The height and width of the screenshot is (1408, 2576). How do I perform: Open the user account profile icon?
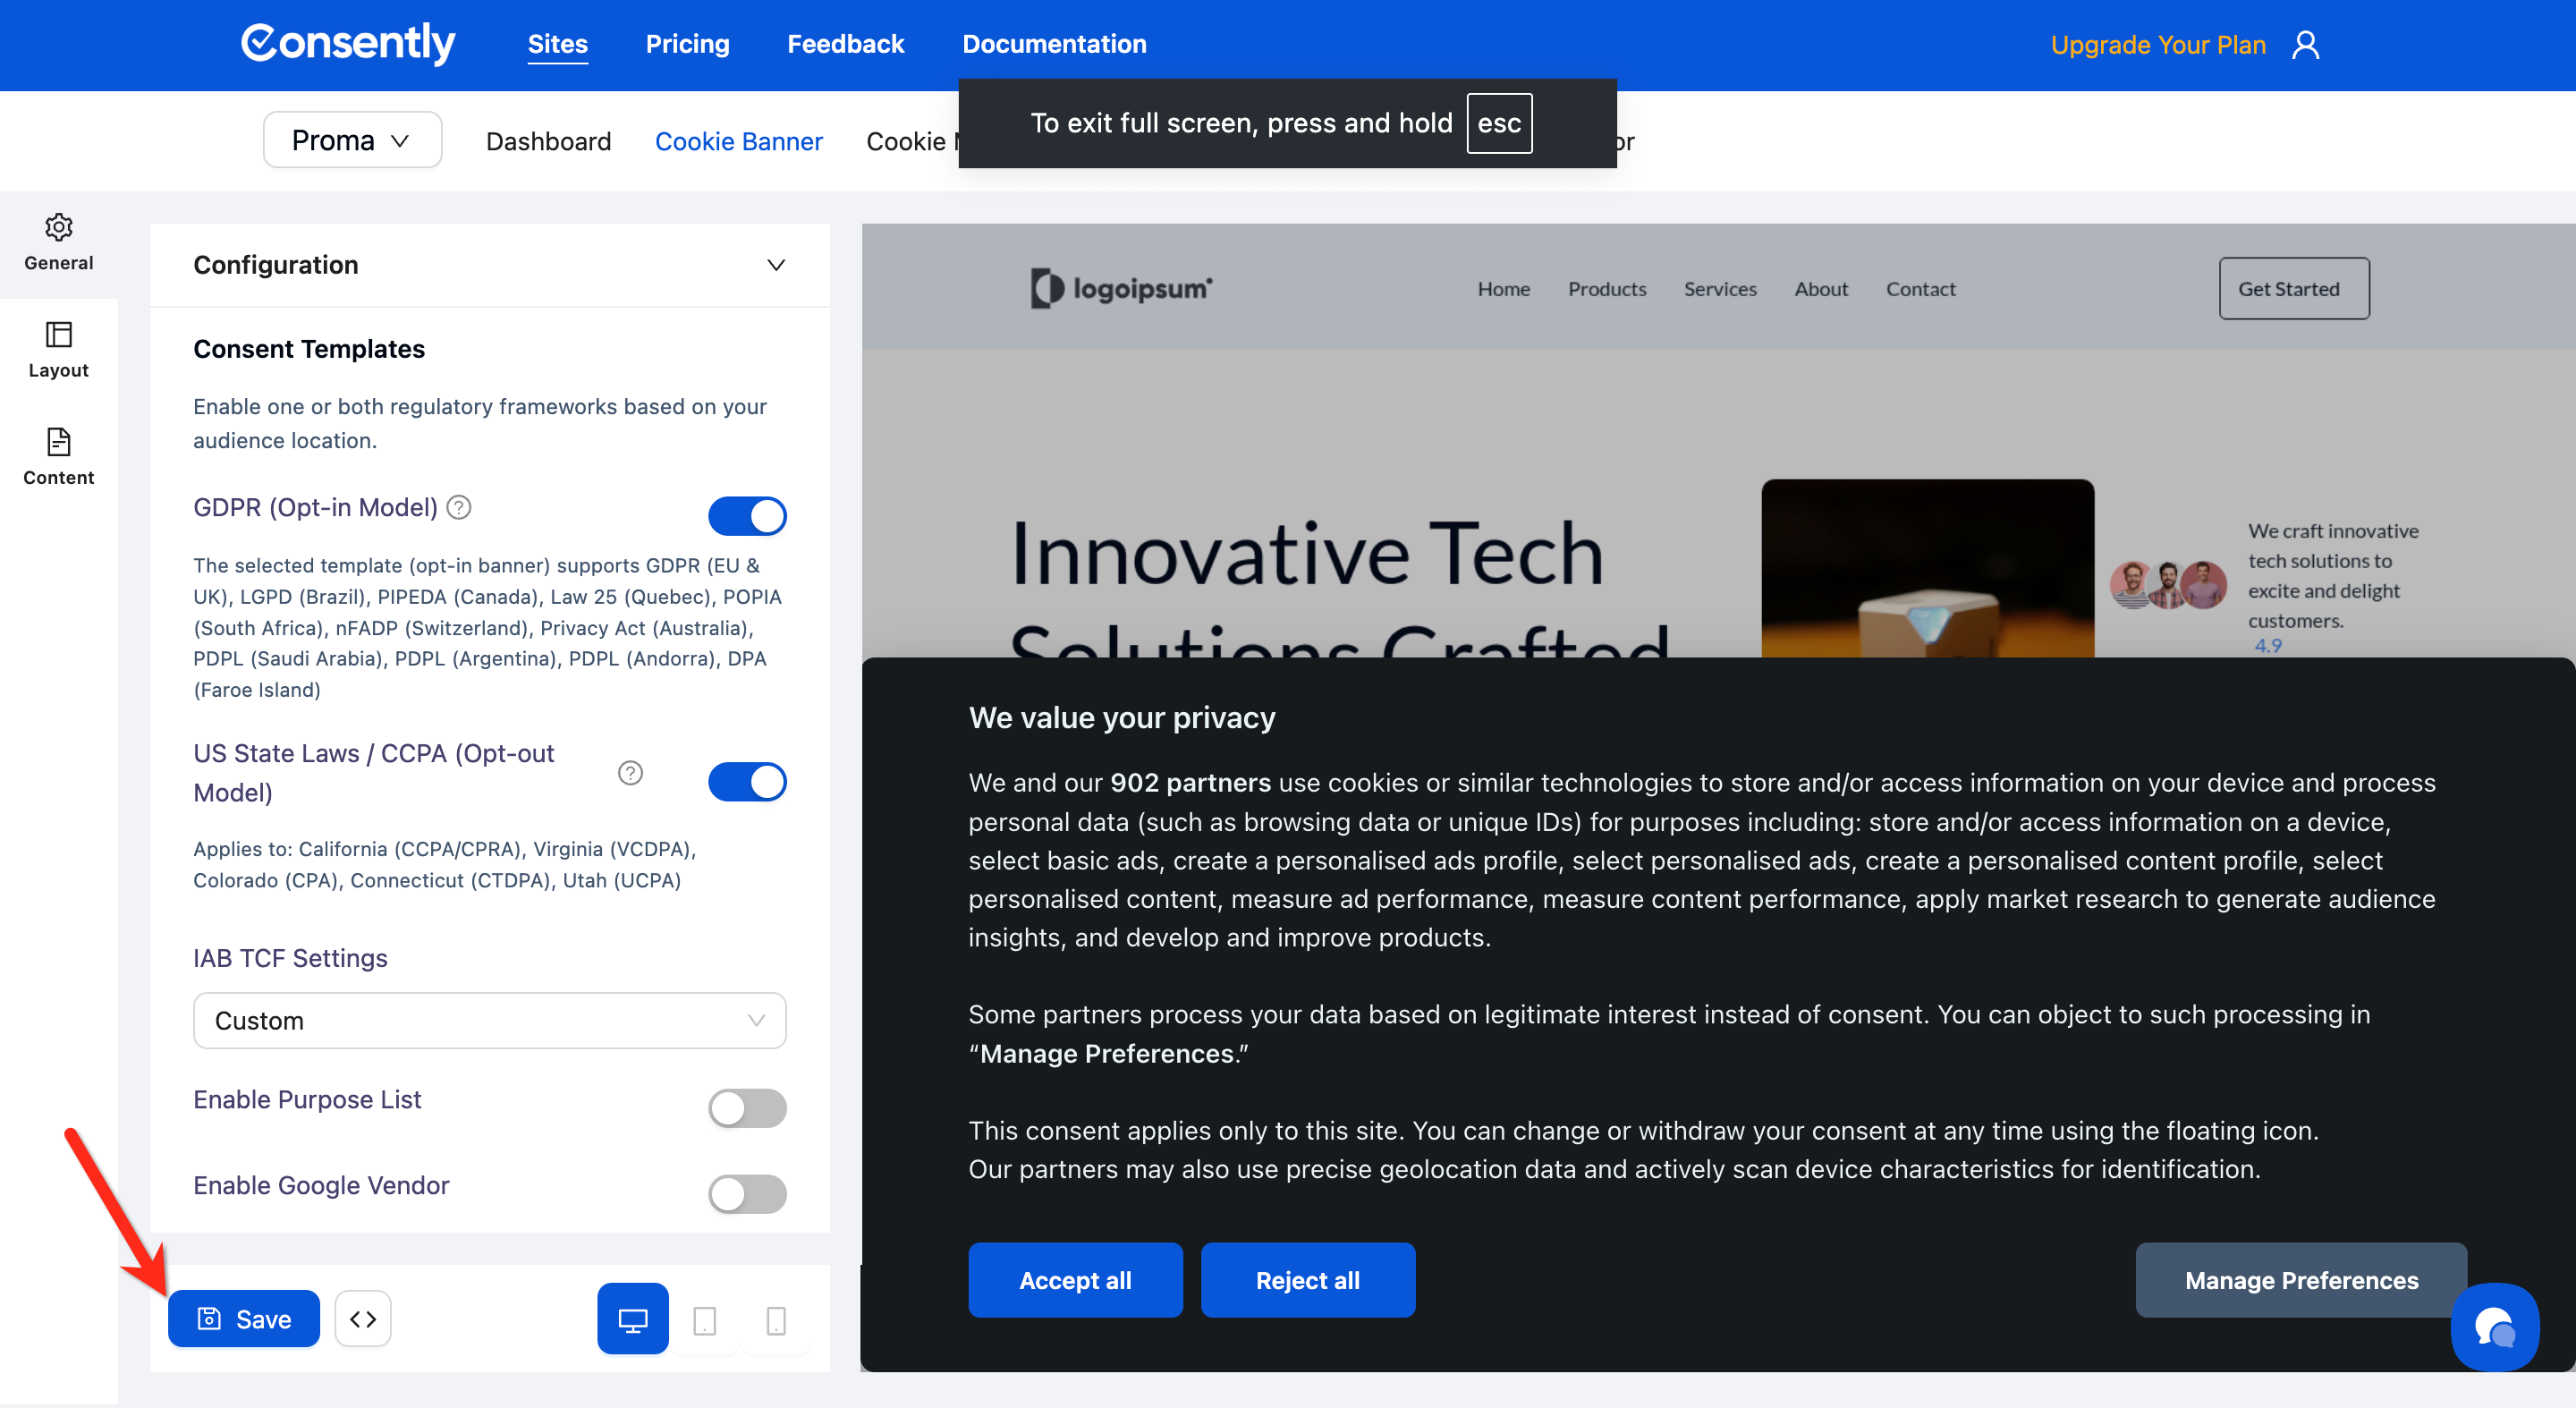click(2305, 45)
